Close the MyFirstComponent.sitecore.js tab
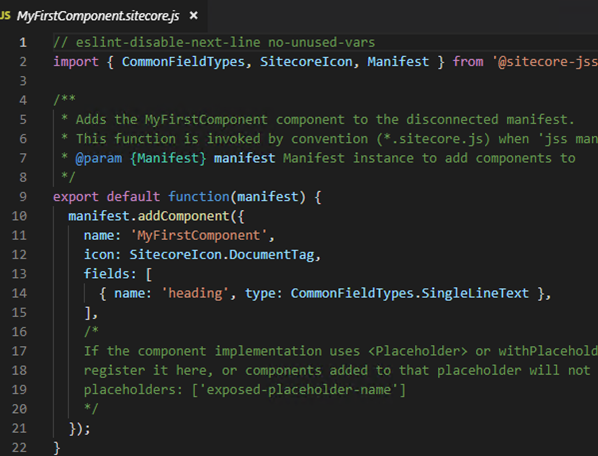This screenshot has width=598, height=456. pos(194,16)
